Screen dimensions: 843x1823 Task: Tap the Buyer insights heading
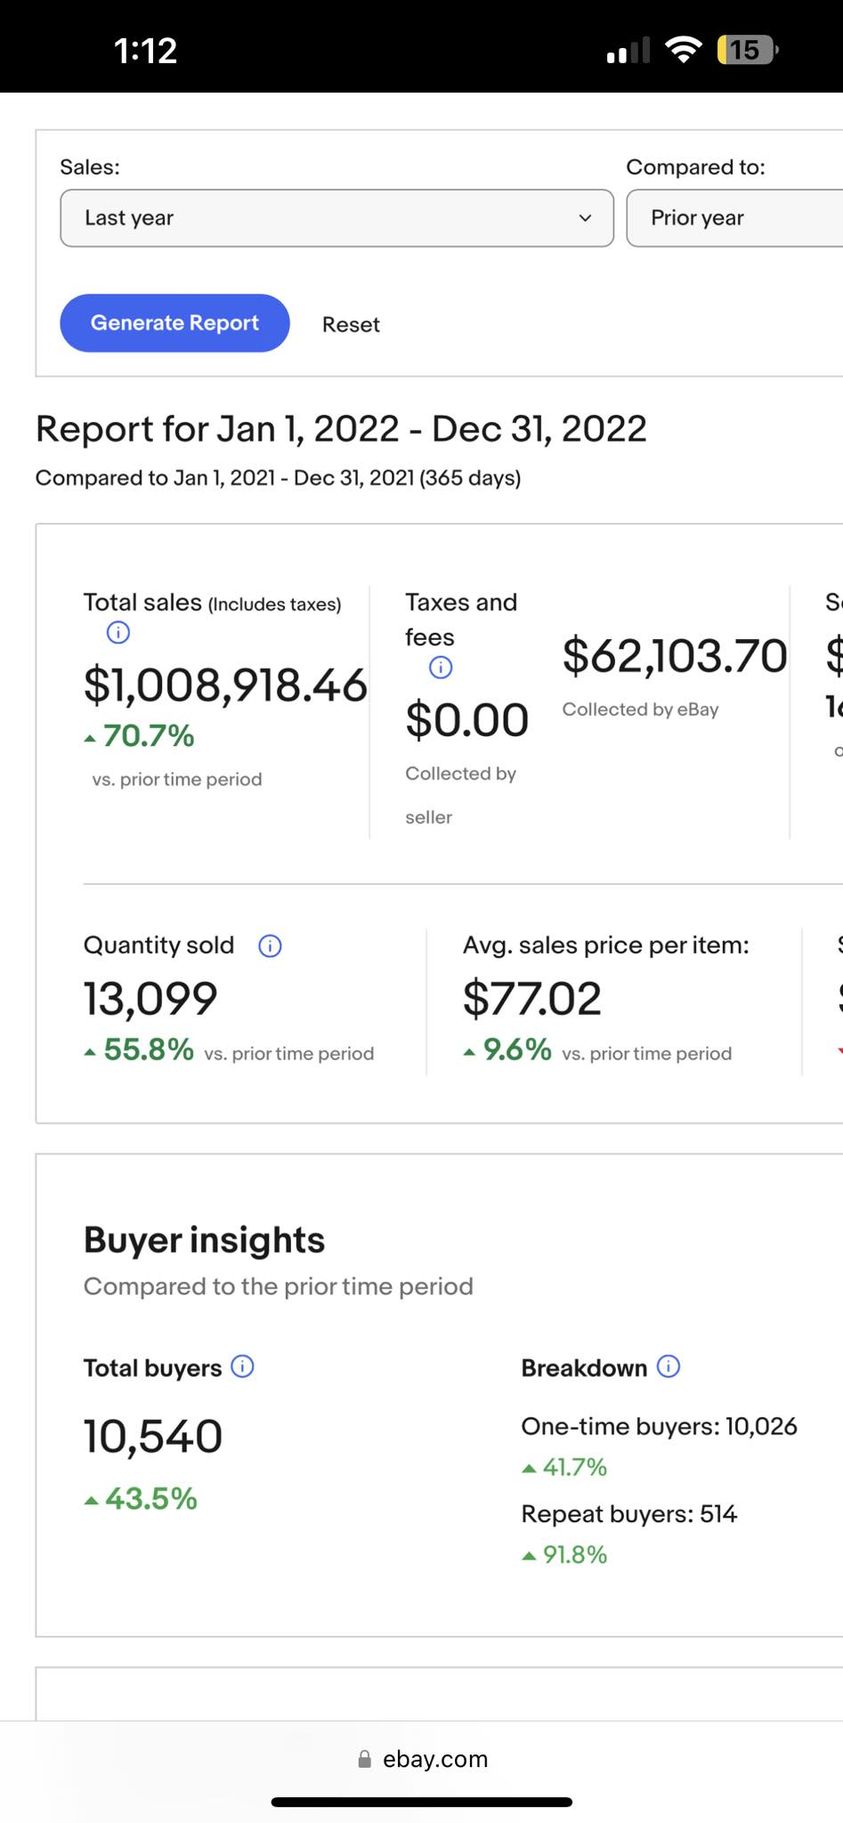204,1240
